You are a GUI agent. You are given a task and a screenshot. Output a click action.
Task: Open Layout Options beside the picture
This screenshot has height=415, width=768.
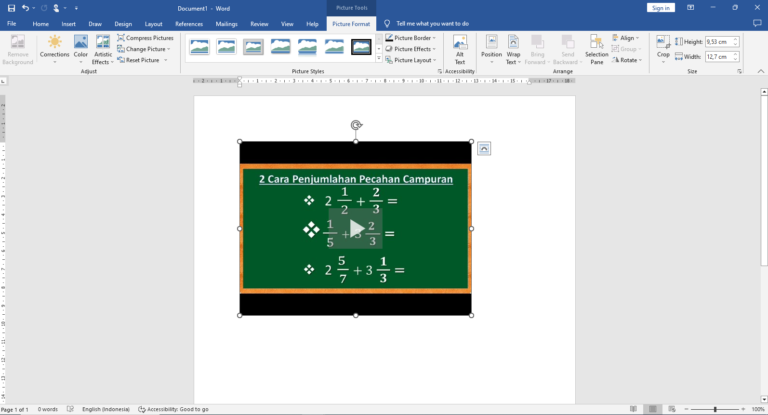pyautogui.click(x=484, y=149)
